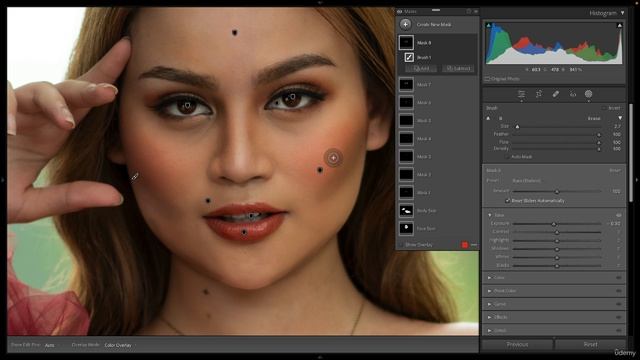This screenshot has height=360, width=640.
Task: Expand the Point Color section
Action: pos(489,291)
